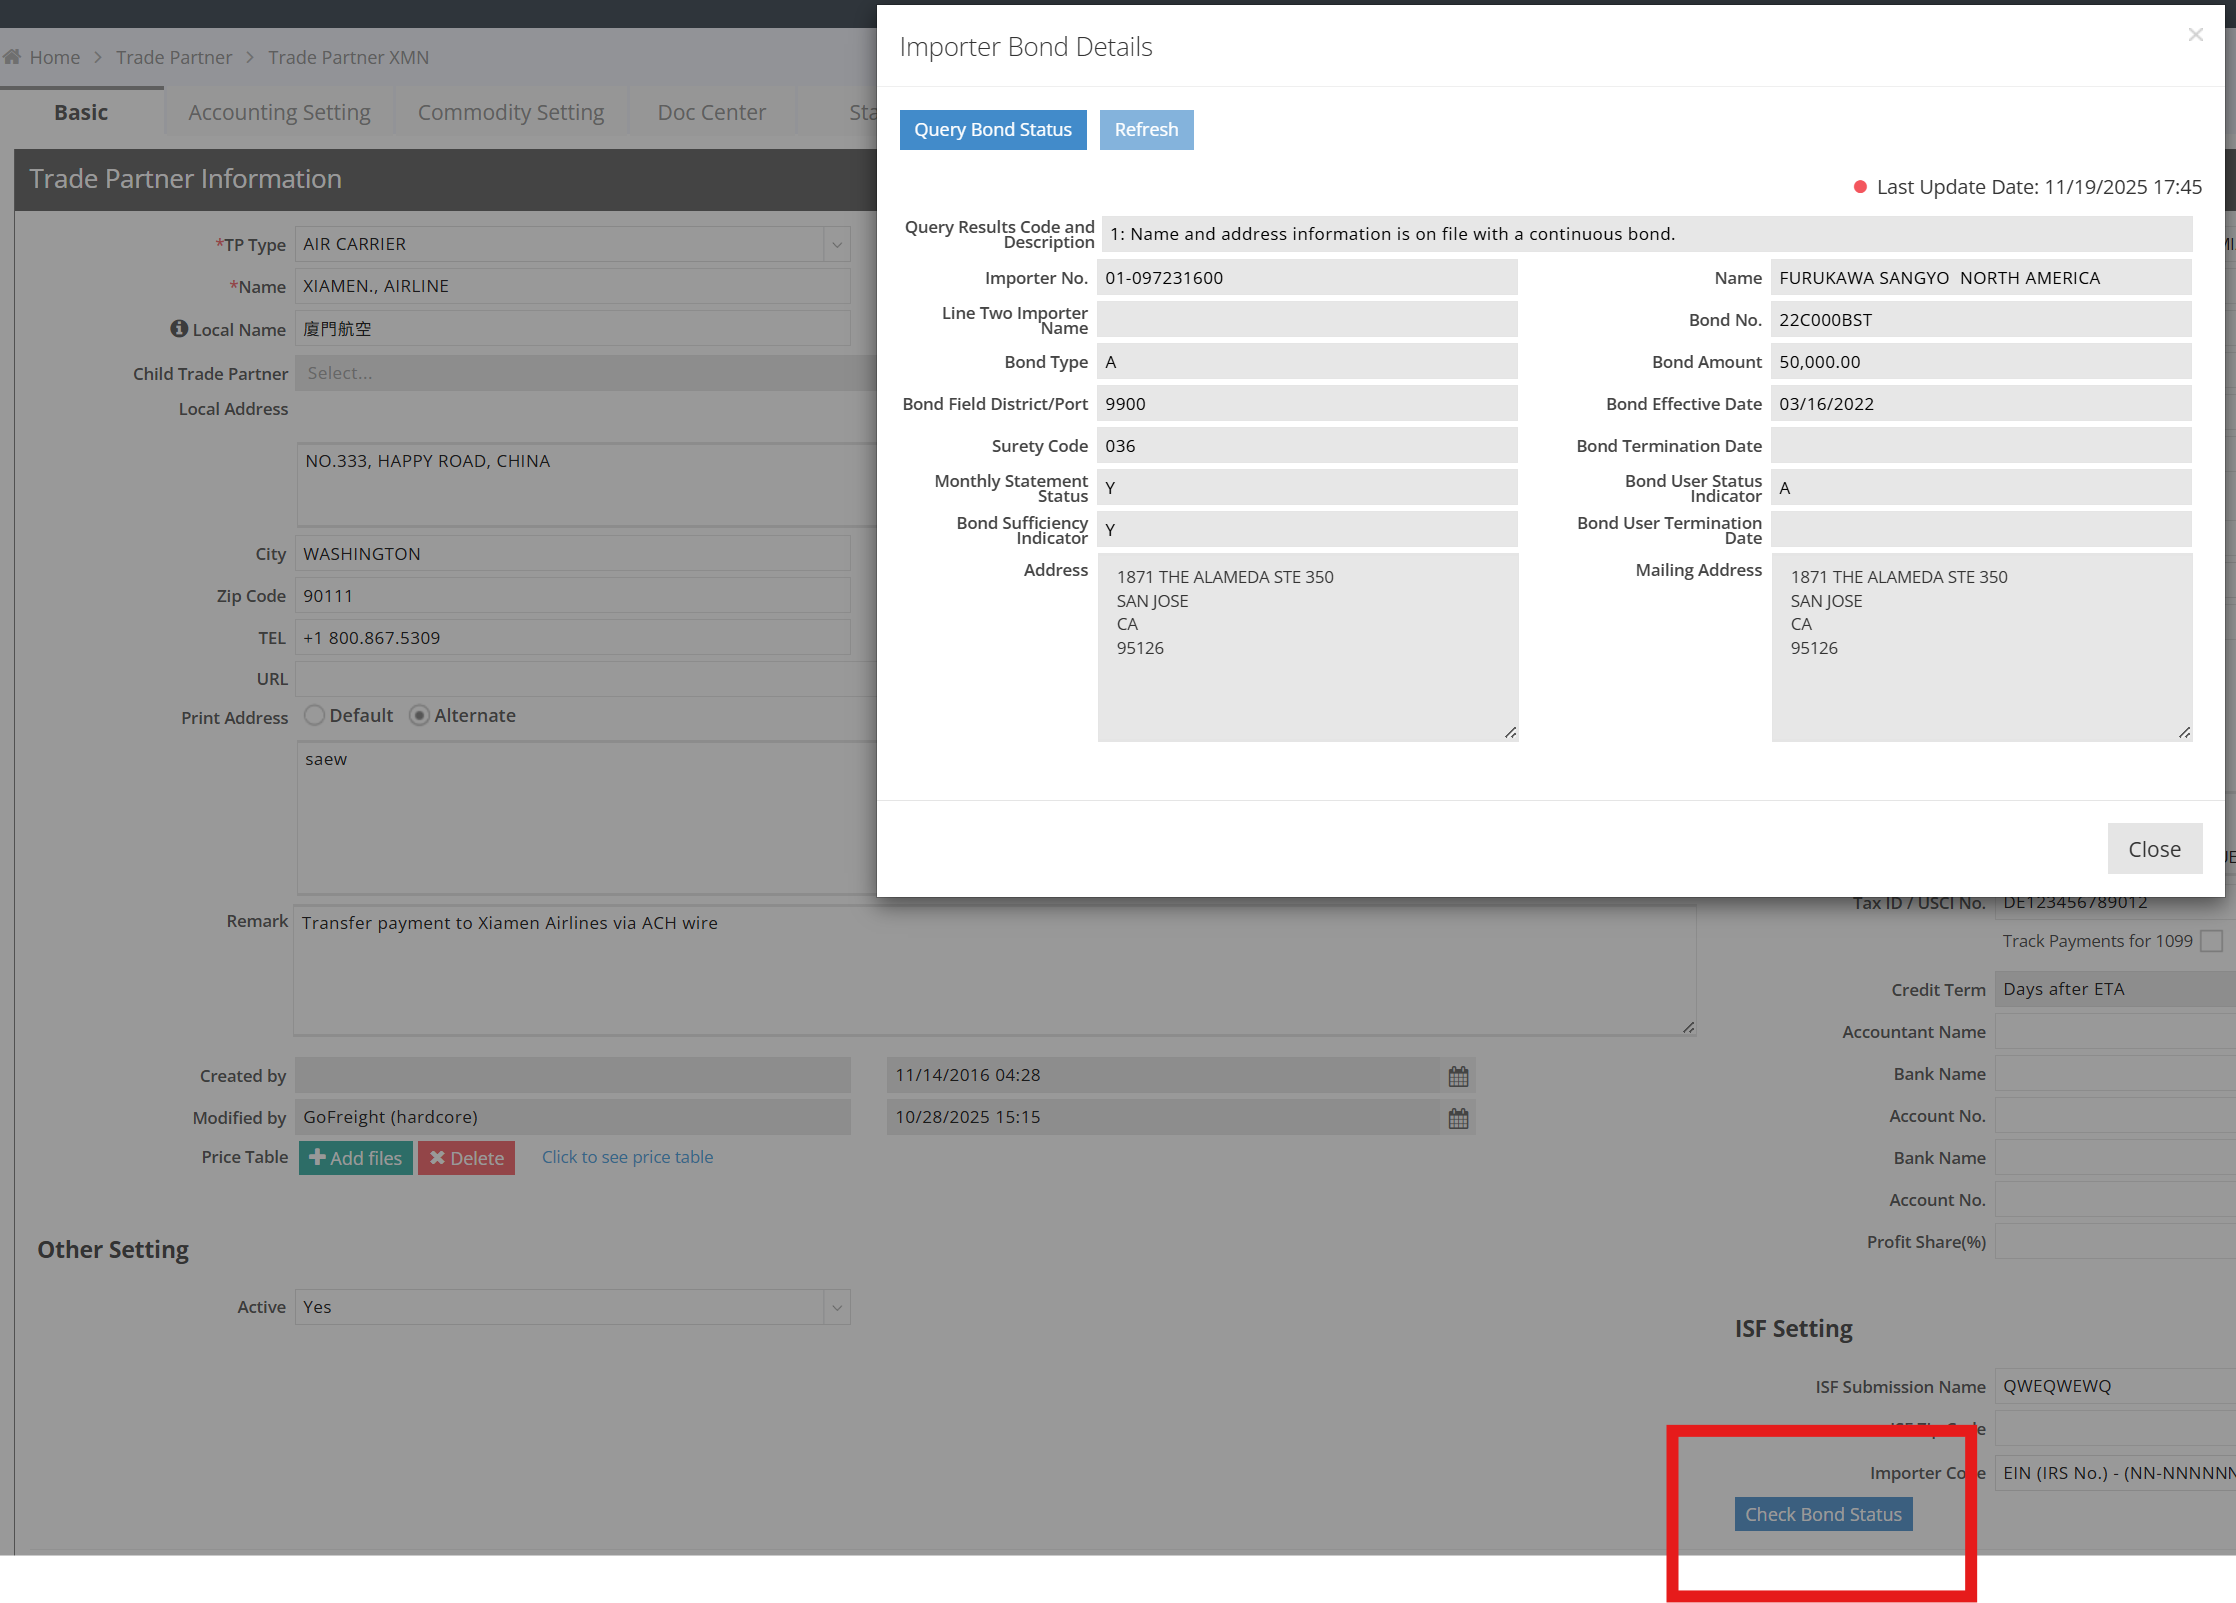Click the Query Bond Status button
This screenshot has width=2236, height=1603.
[x=992, y=130]
